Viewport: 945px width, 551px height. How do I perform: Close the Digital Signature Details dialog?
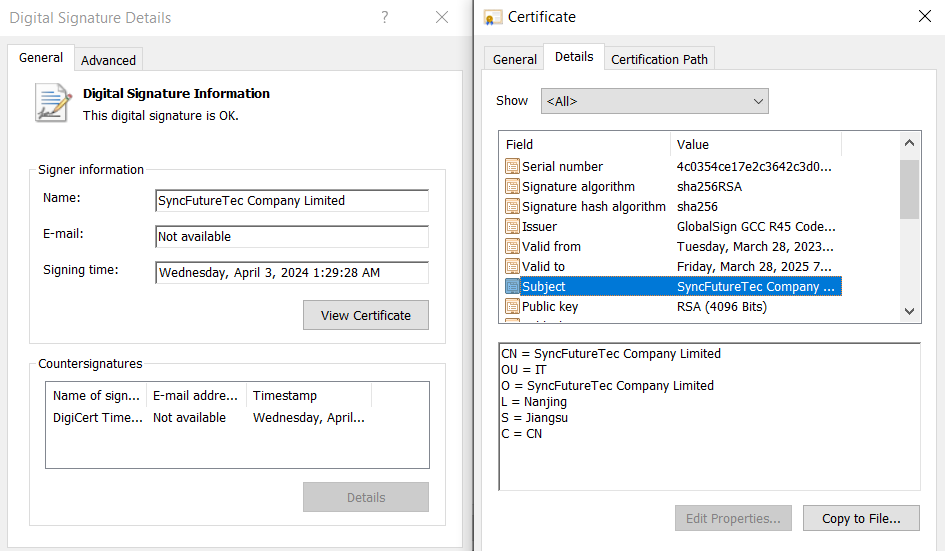pos(442,17)
